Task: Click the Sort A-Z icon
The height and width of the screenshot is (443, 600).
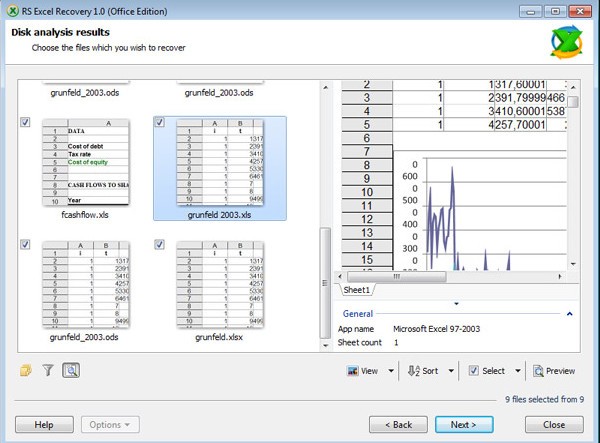Action: [413, 371]
